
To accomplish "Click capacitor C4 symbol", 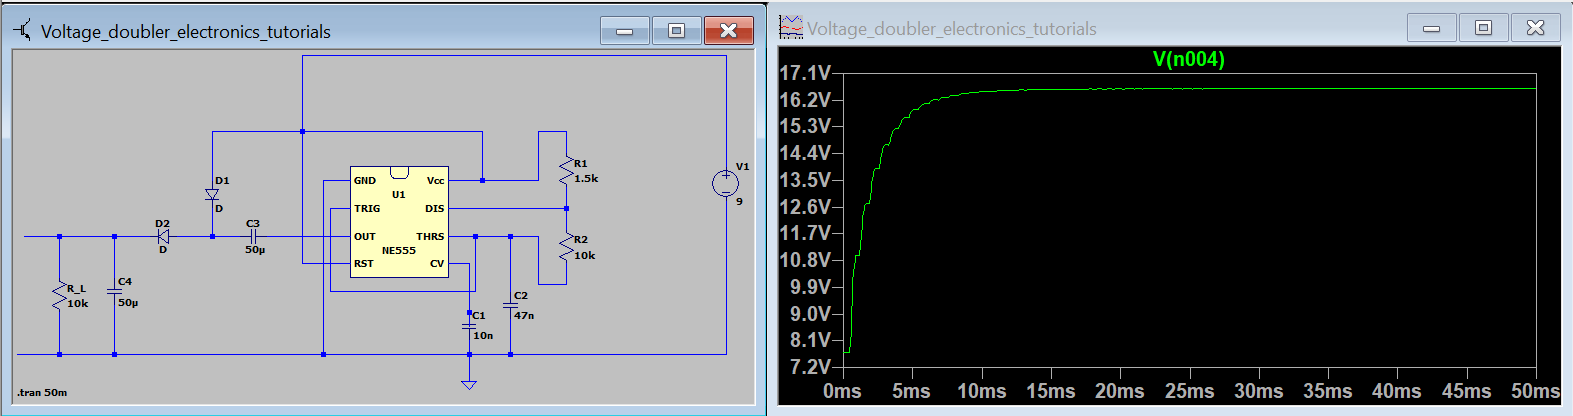I will click(x=114, y=291).
